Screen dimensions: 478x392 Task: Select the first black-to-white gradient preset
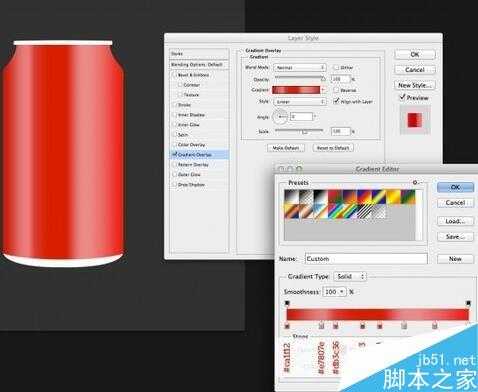(x=291, y=197)
